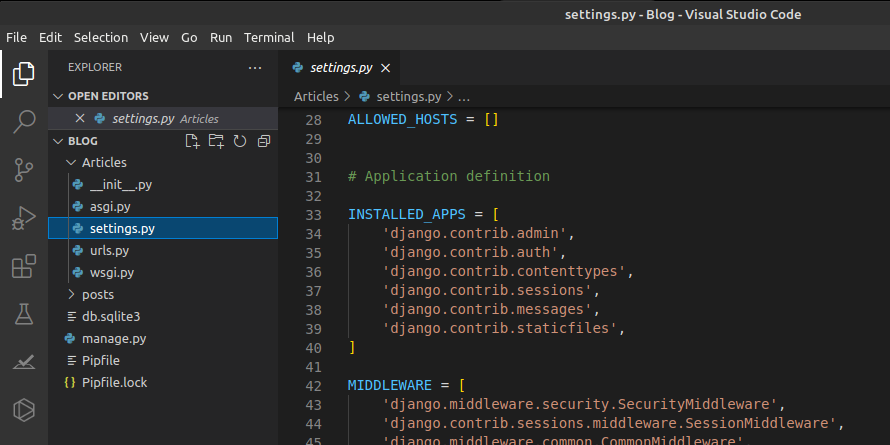Open the hexagon play icon view in activity bar
The image size is (890, 445).
[24, 410]
